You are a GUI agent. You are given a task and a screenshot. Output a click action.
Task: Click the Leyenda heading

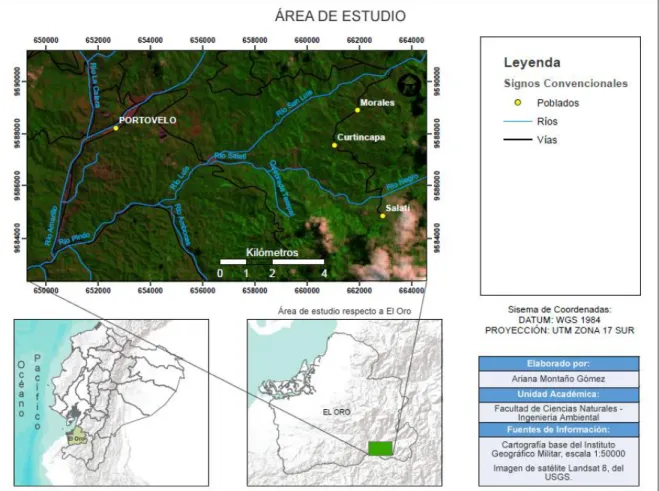(x=532, y=63)
